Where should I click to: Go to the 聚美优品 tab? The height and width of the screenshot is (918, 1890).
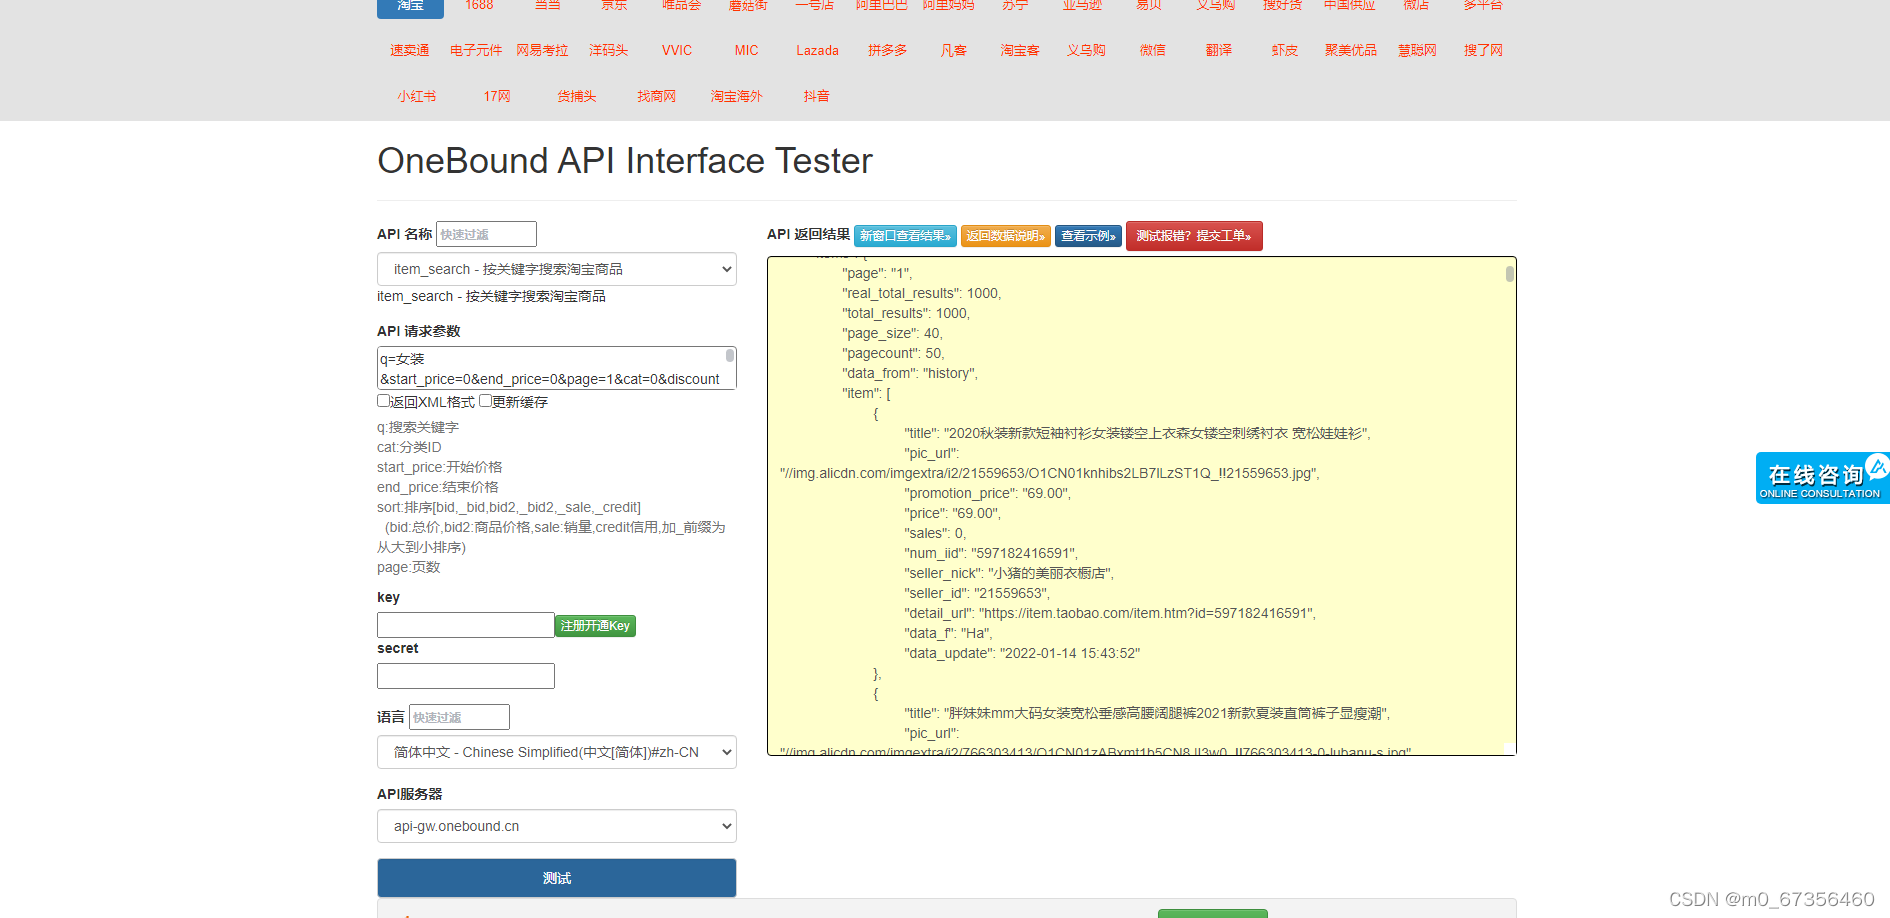click(x=1351, y=50)
